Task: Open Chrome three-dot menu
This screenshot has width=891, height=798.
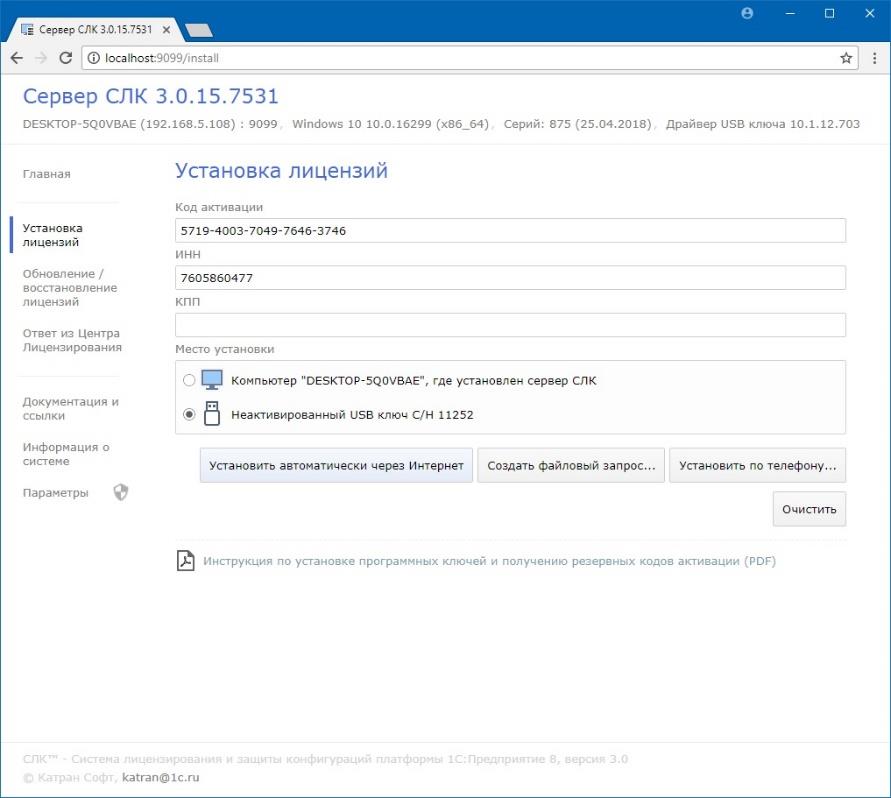Action: click(x=875, y=58)
